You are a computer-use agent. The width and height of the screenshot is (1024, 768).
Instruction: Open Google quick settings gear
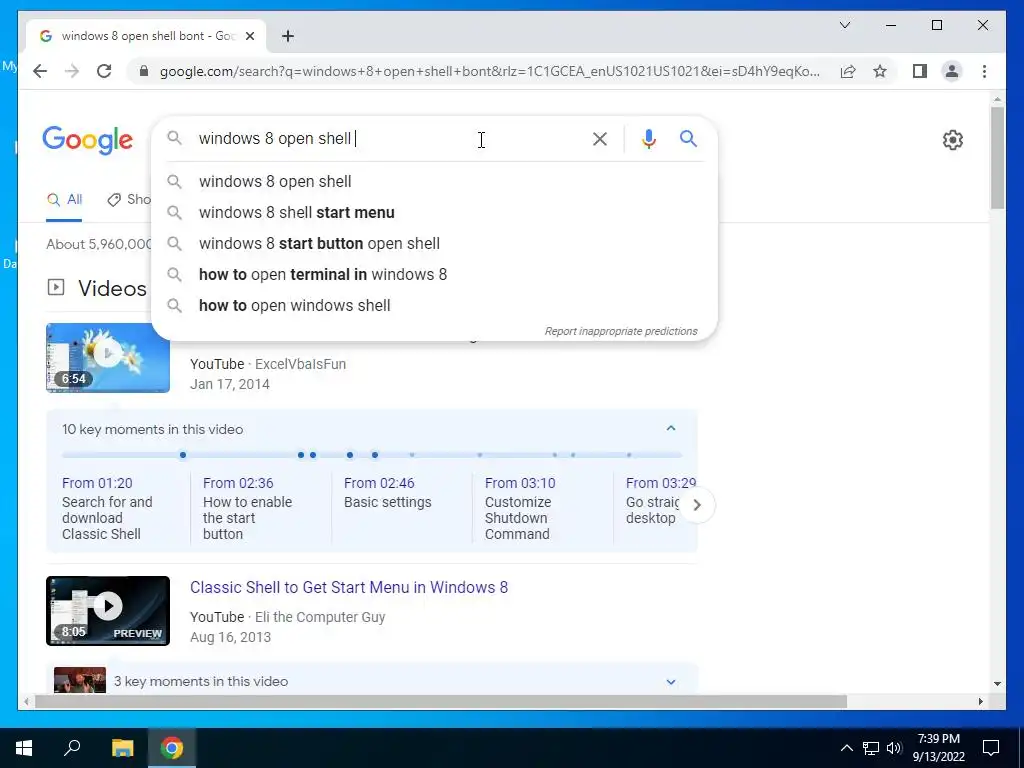tap(953, 140)
